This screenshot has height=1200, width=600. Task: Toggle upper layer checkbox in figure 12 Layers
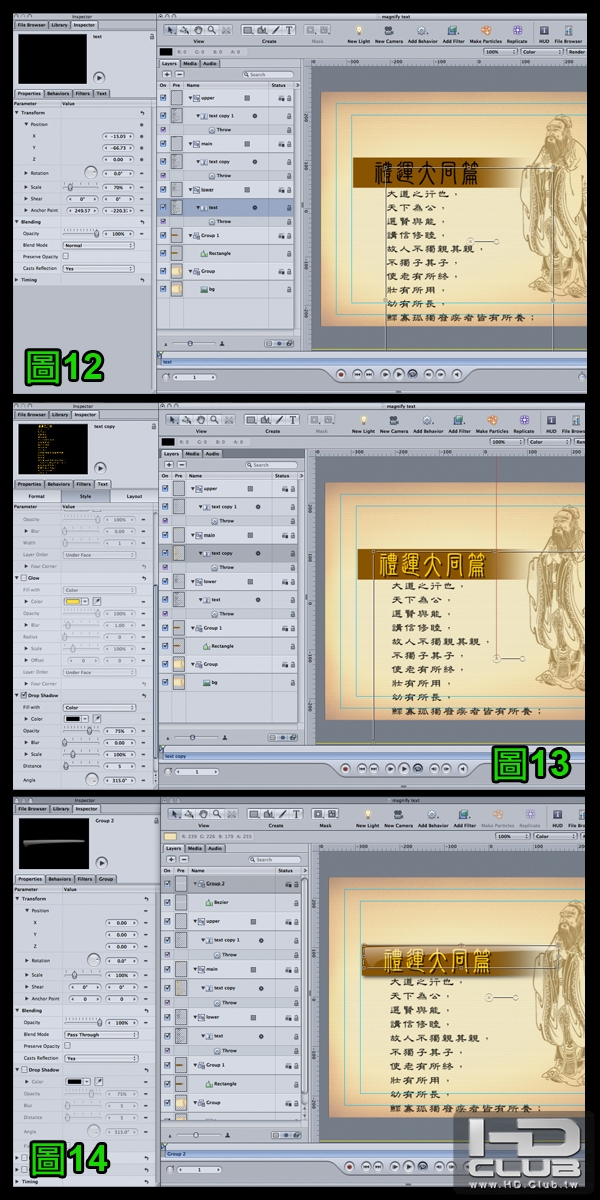[165, 98]
